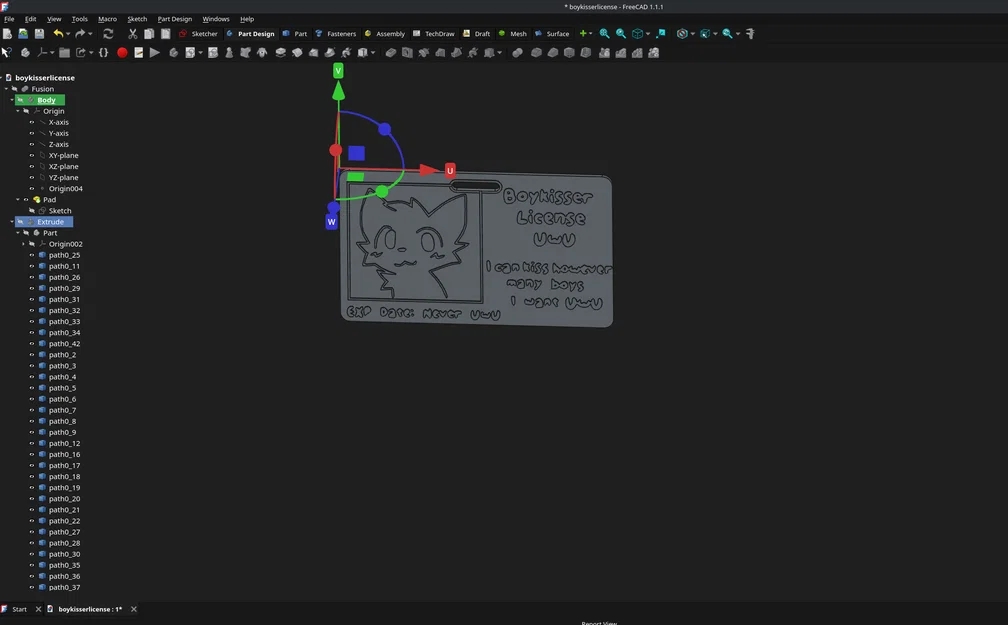Click the Copy icon

pos(149,33)
